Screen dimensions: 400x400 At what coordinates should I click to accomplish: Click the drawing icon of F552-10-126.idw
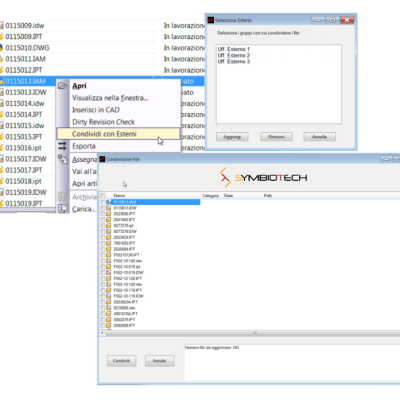(x=108, y=261)
